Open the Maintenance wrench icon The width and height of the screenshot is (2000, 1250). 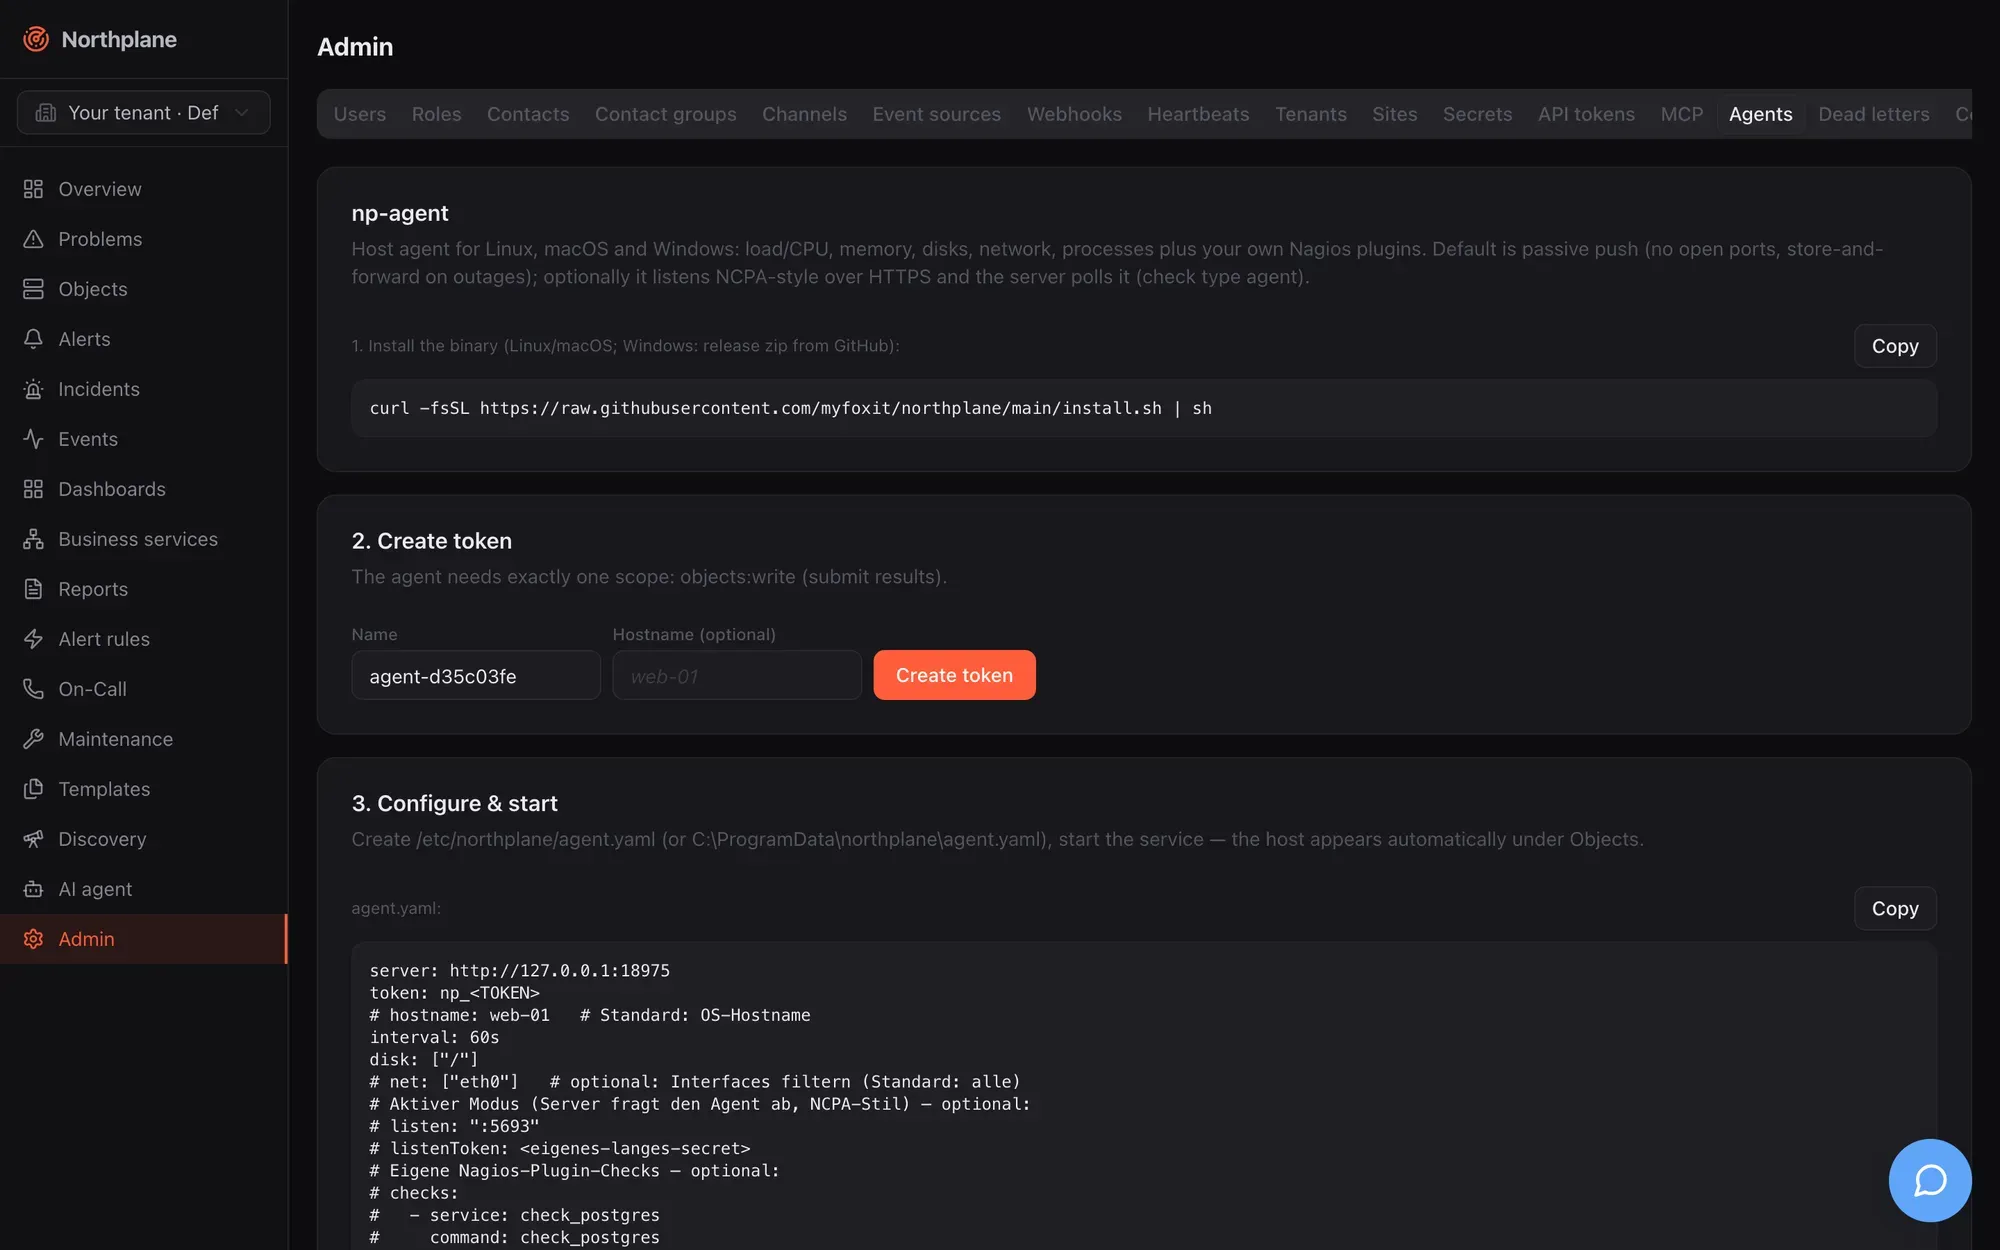(33, 739)
